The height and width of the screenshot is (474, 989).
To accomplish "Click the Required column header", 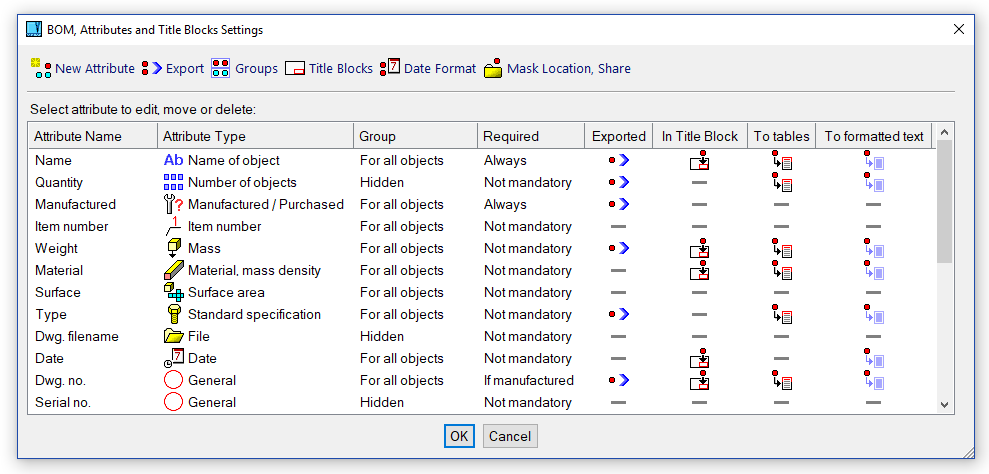I will pyautogui.click(x=511, y=136).
